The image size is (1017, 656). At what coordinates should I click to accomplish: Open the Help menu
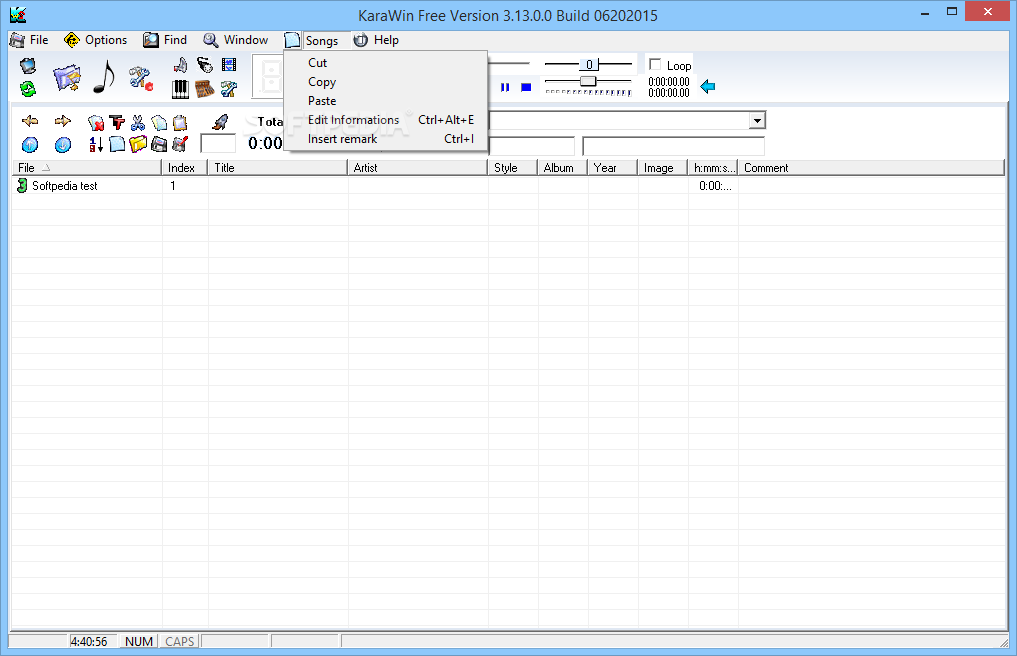(376, 40)
